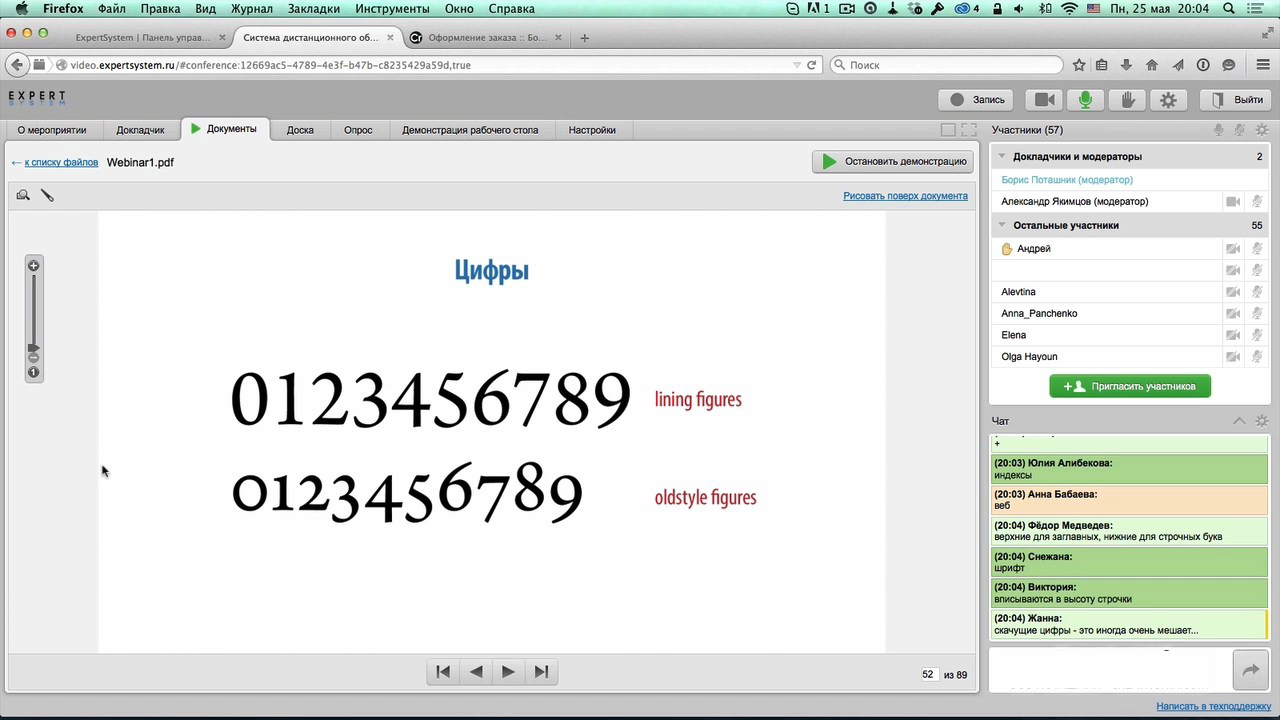Reload page with browser refresh icon
Image resolution: width=1280 pixels, height=720 pixels.
pyautogui.click(x=811, y=65)
